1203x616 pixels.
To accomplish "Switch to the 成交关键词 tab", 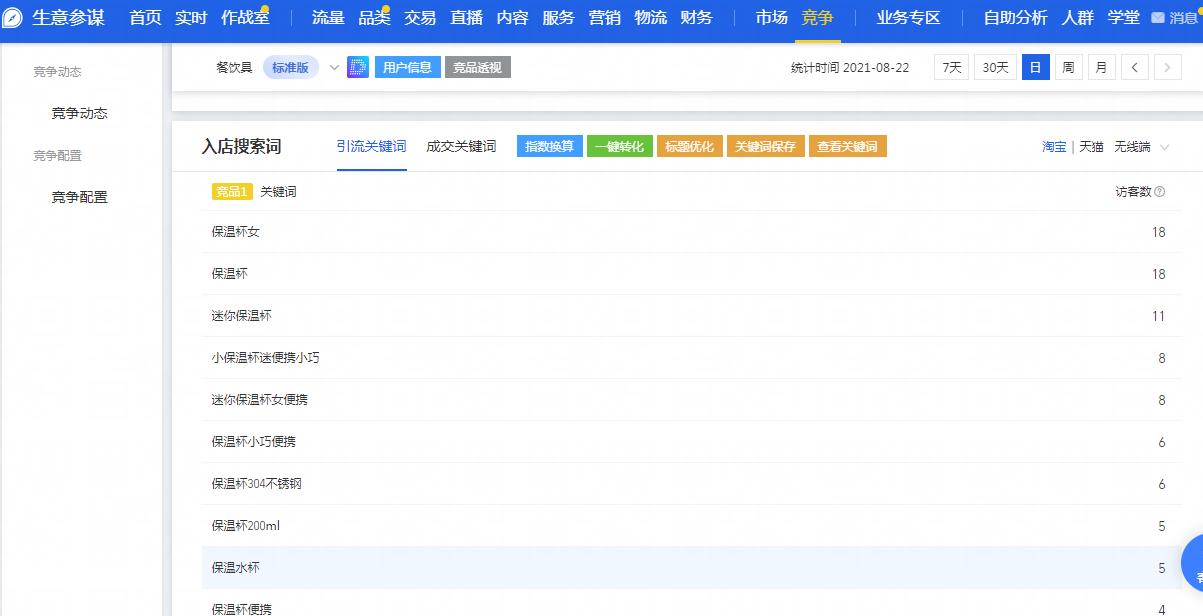I will click(x=461, y=145).
